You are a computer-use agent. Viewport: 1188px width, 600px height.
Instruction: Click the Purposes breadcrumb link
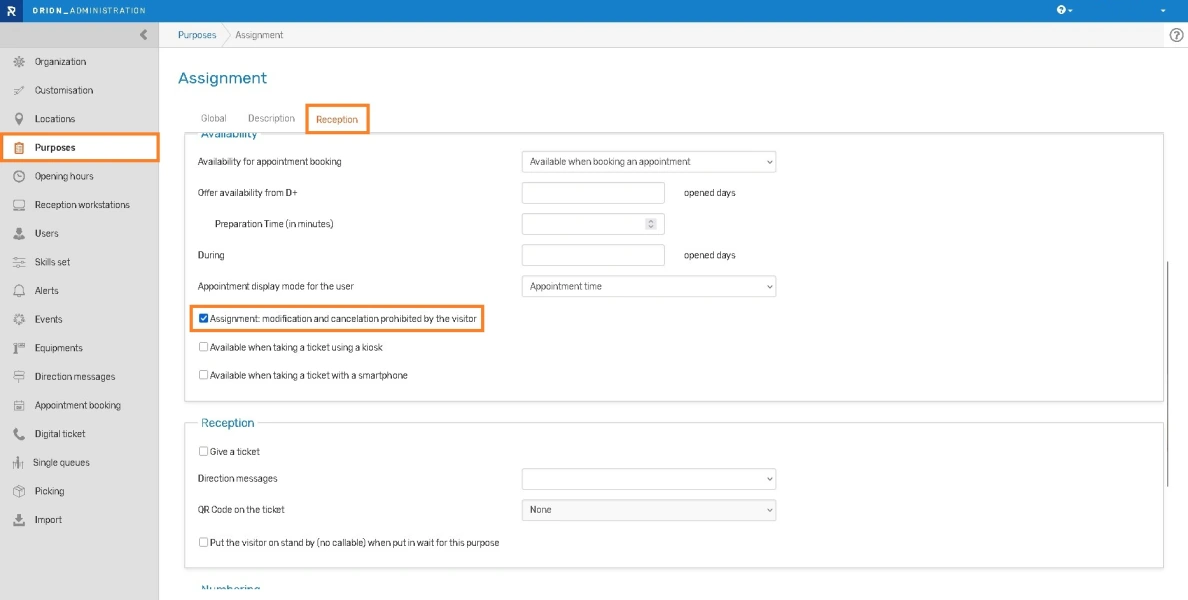coord(197,35)
